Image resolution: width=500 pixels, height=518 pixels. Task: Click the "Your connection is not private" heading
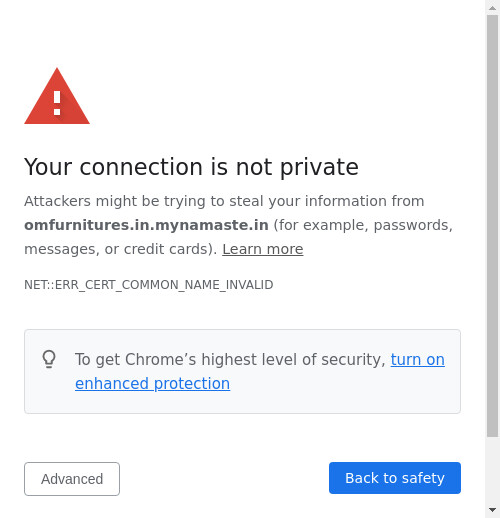point(191,167)
